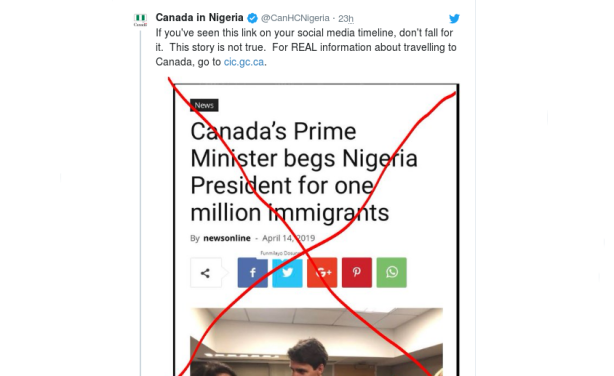
Task: Share article via Google Plus button
Action: pos(322,273)
